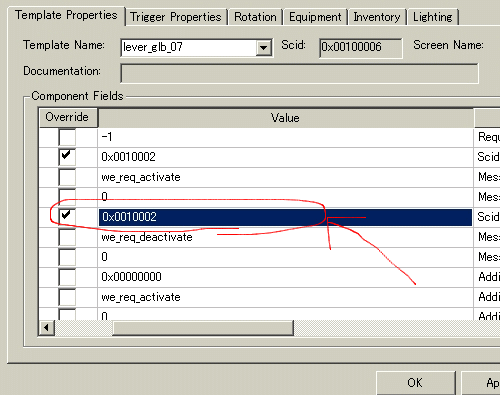
Task: Switch to the Trigger Properties tab
Action: (x=176, y=17)
